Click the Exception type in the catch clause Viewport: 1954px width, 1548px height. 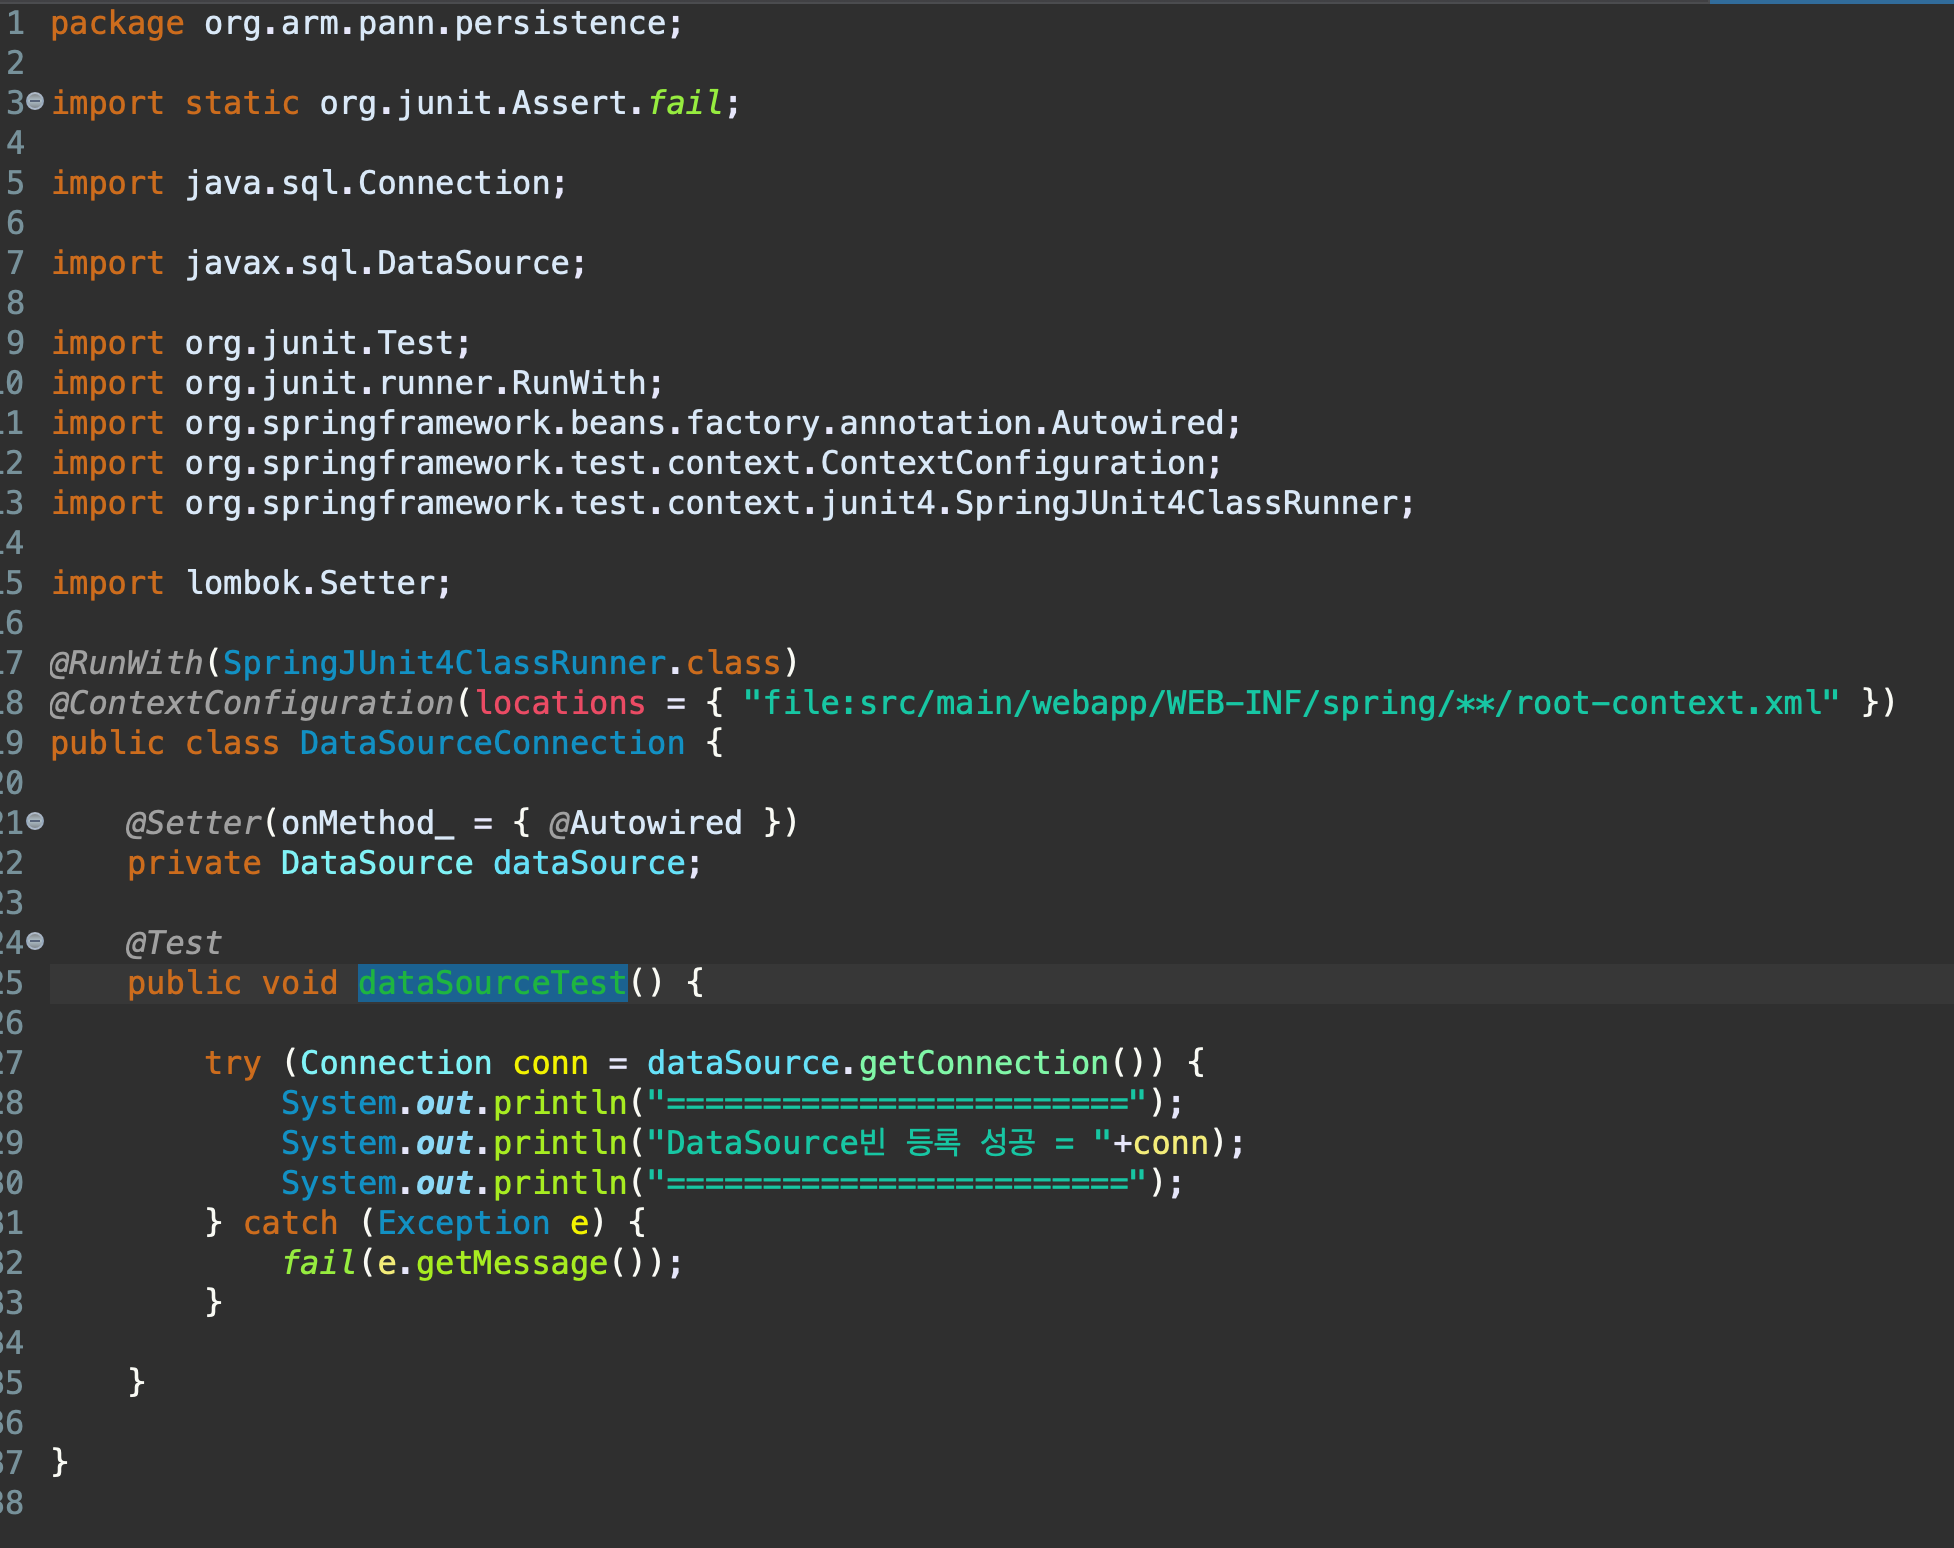pos(463,1223)
